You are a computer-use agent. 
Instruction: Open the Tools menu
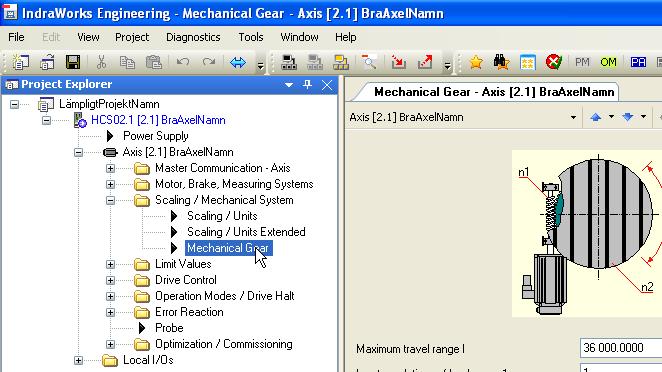tap(251, 37)
